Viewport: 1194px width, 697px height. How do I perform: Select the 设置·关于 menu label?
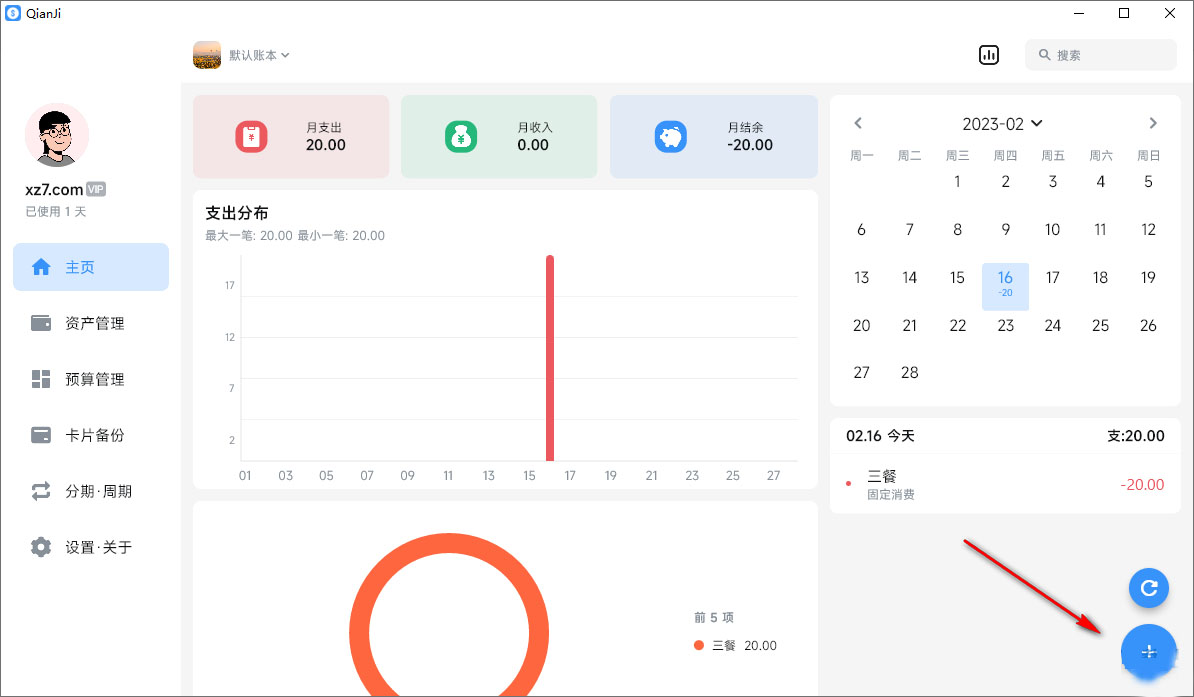pyautogui.click(x=98, y=547)
